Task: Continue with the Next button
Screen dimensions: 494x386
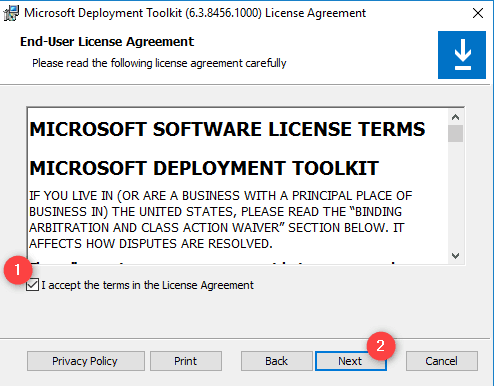Action: (351, 361)
